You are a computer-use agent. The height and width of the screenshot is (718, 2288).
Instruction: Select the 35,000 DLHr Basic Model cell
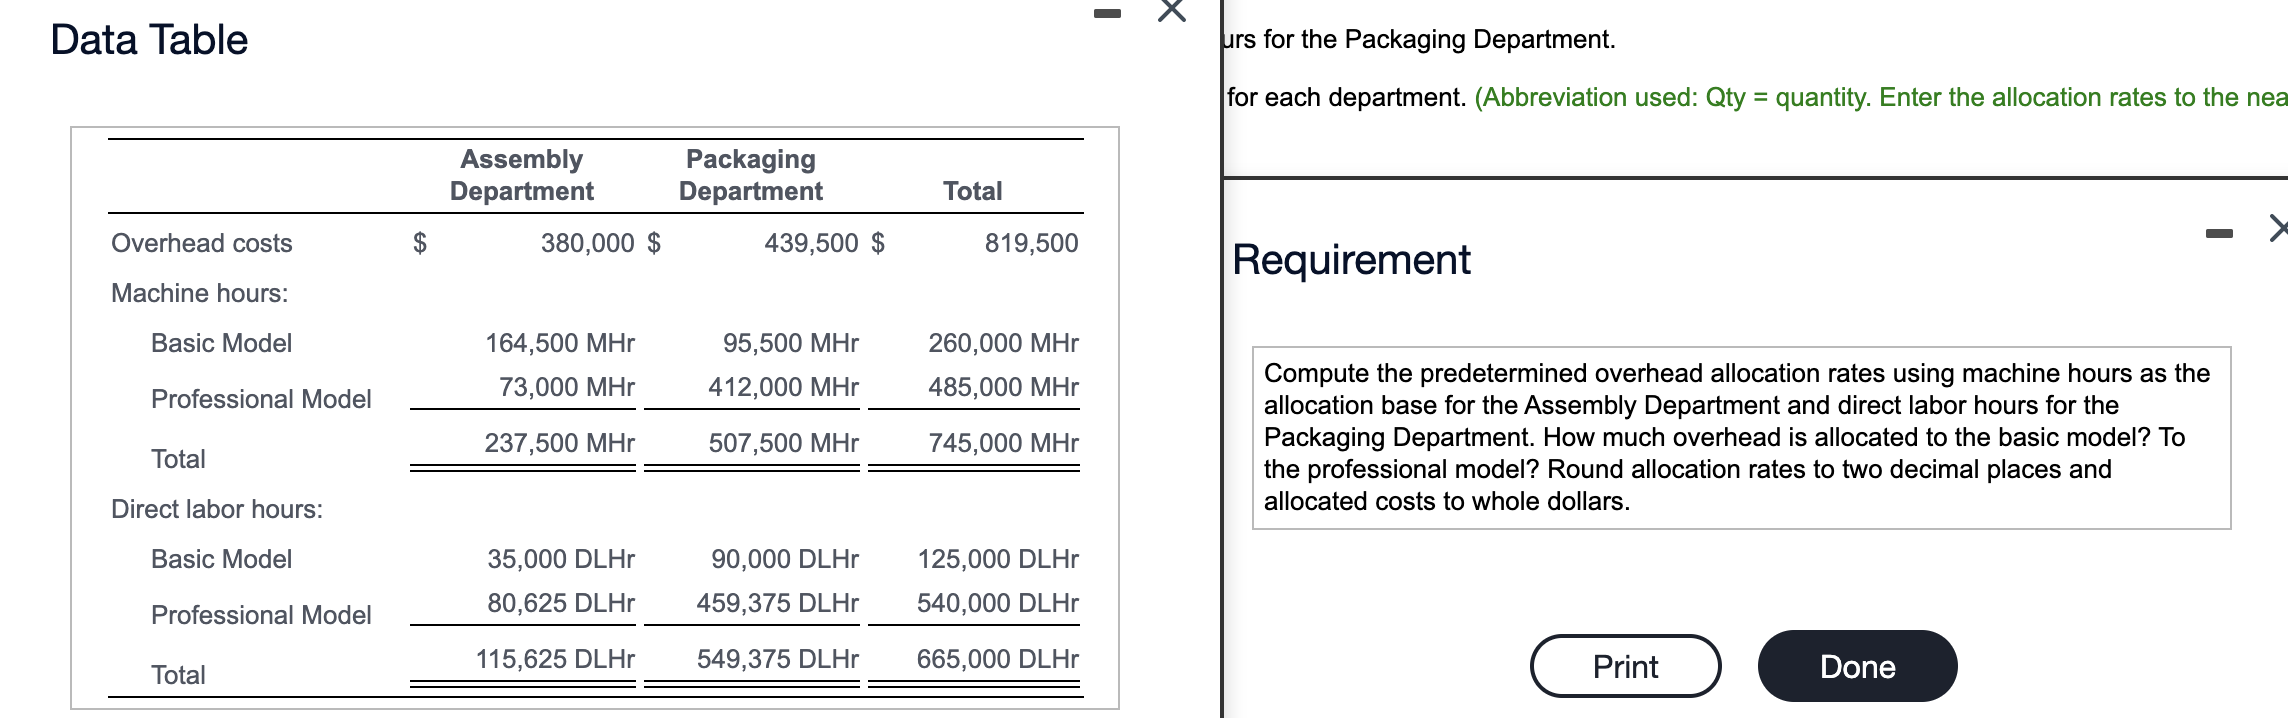pos(561,559)
